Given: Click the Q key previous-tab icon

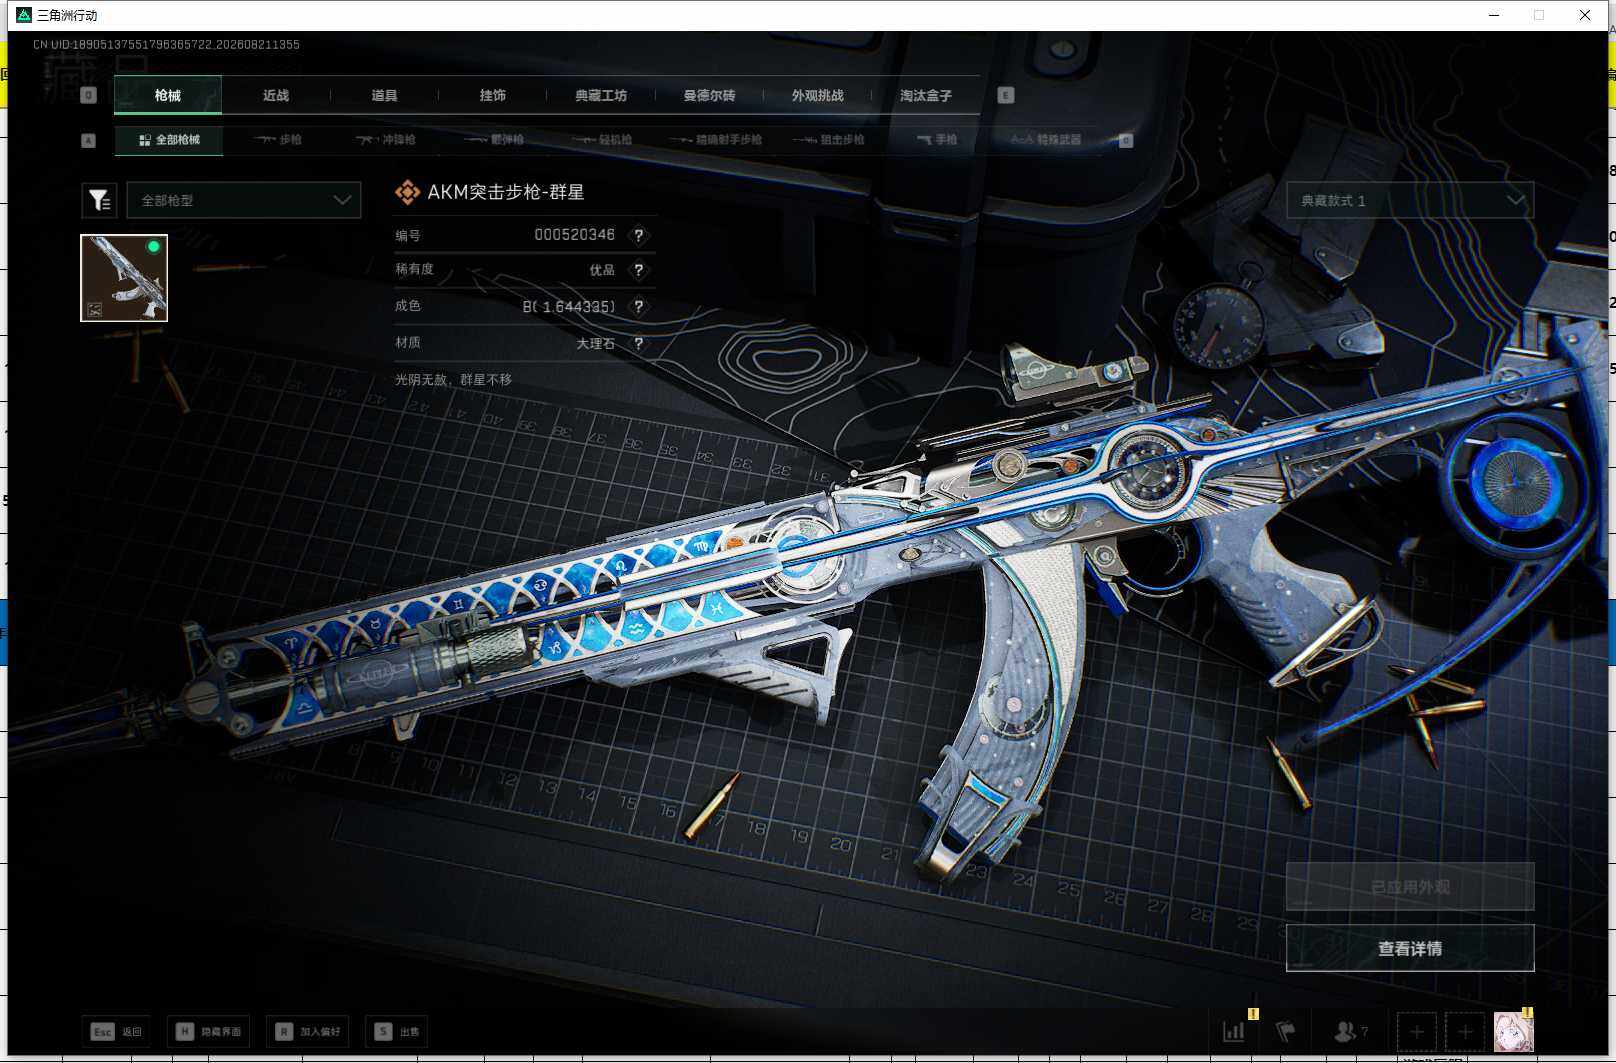Looking at the screenshot, I should pyautogui.click(x=88, y=95).
